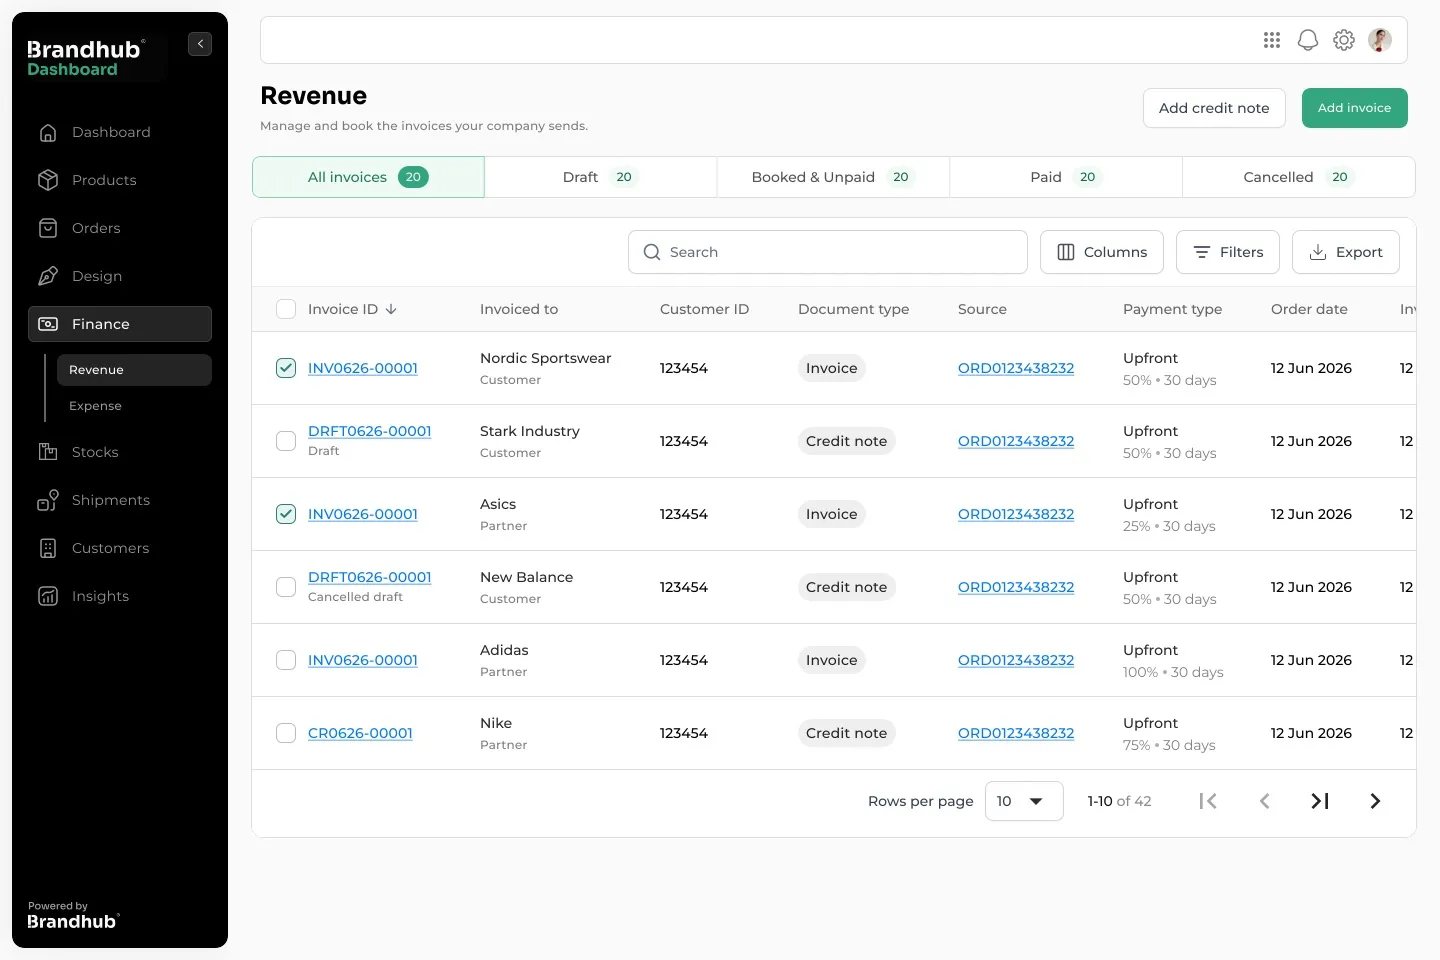Sort by the Invoice ID column header

coord(352,309)
